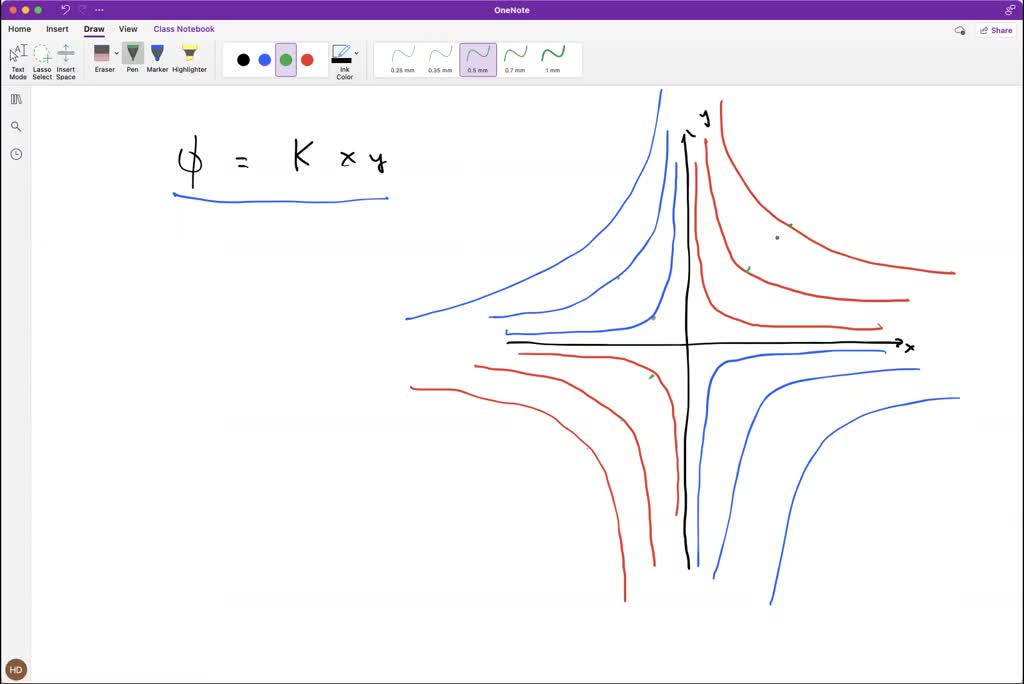Image resolution: width=1024 pixels, height=684 pixels.
Task: Expand the toolbar overflow ellipsis menu
Action: [x=99, y=10]
